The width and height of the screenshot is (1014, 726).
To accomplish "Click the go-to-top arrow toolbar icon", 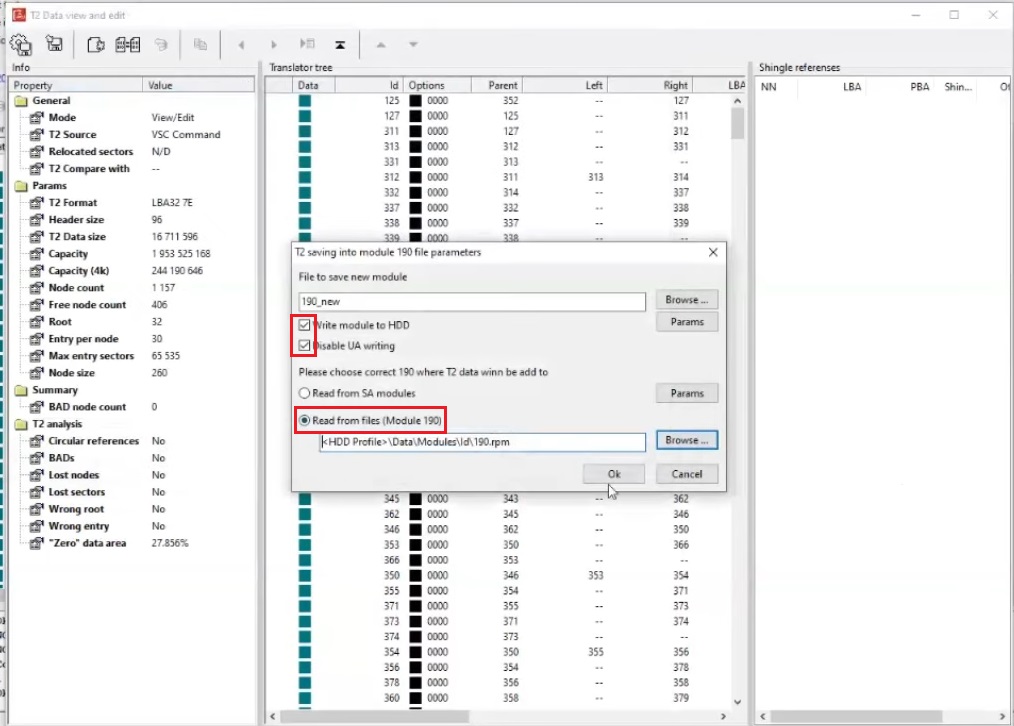I will pos(341,44).
